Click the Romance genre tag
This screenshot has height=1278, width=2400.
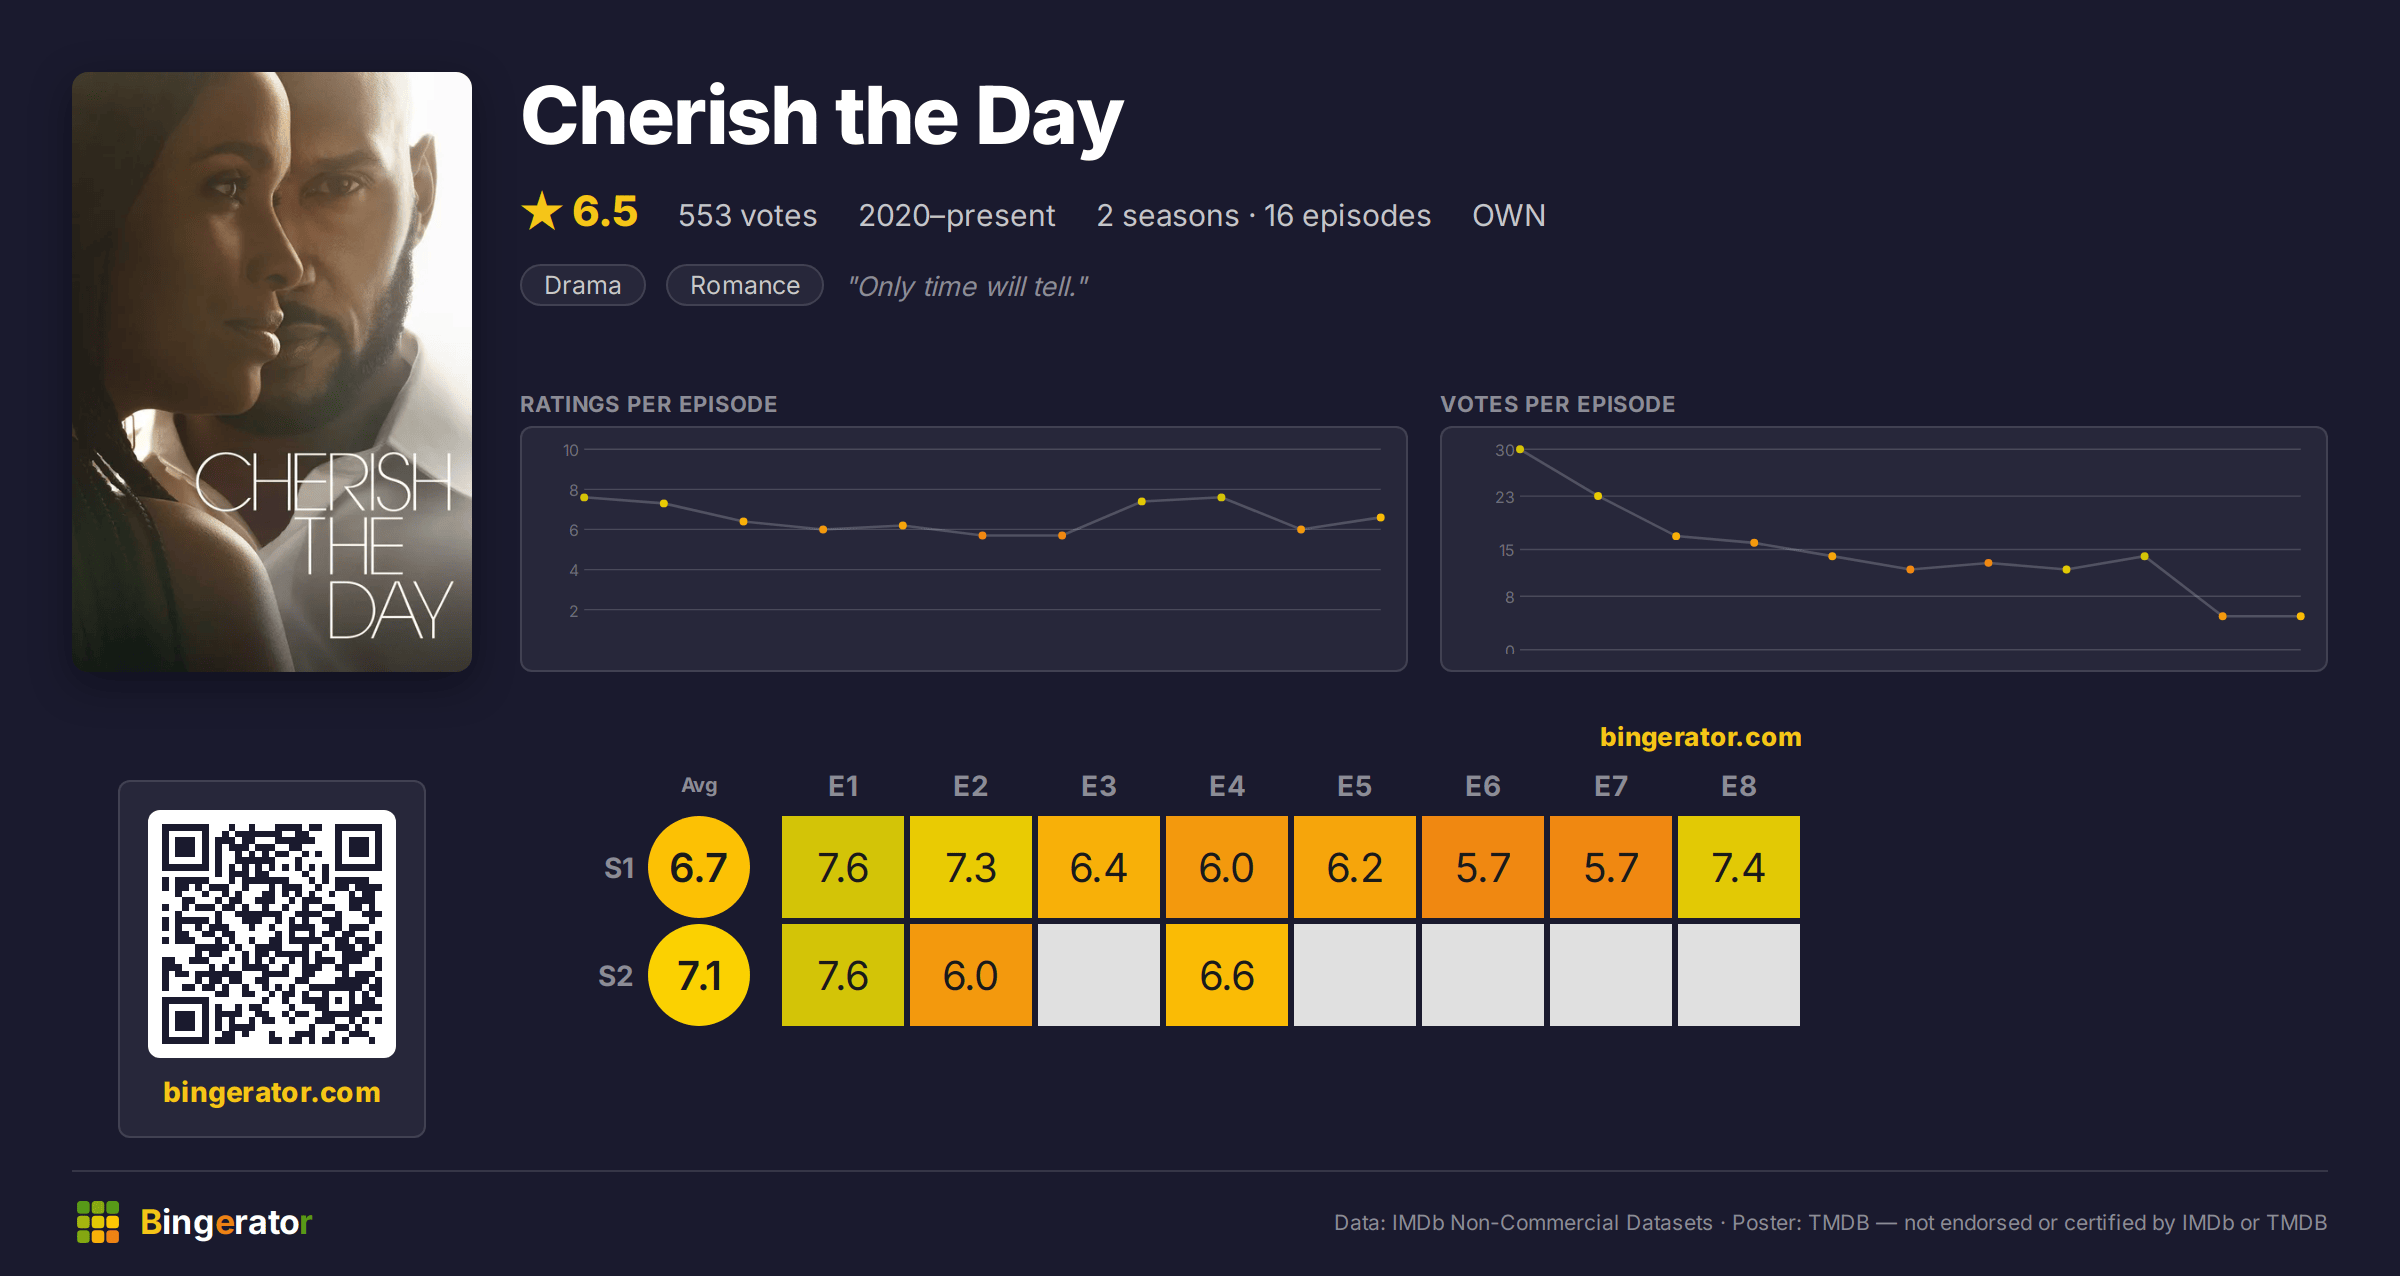pyautogui.click(x=745, y=285)
